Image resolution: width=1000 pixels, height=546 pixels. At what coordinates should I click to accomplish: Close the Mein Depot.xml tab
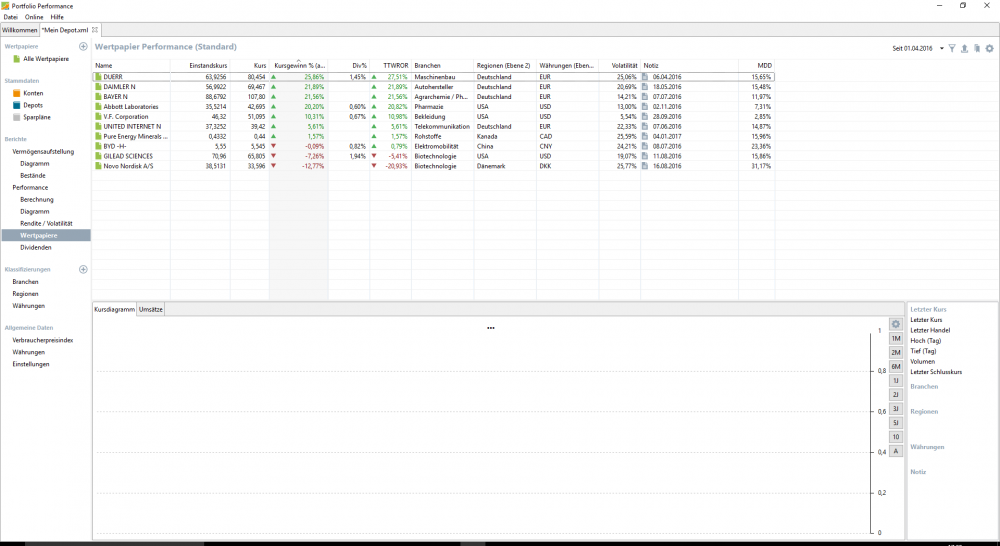(95, 30)
